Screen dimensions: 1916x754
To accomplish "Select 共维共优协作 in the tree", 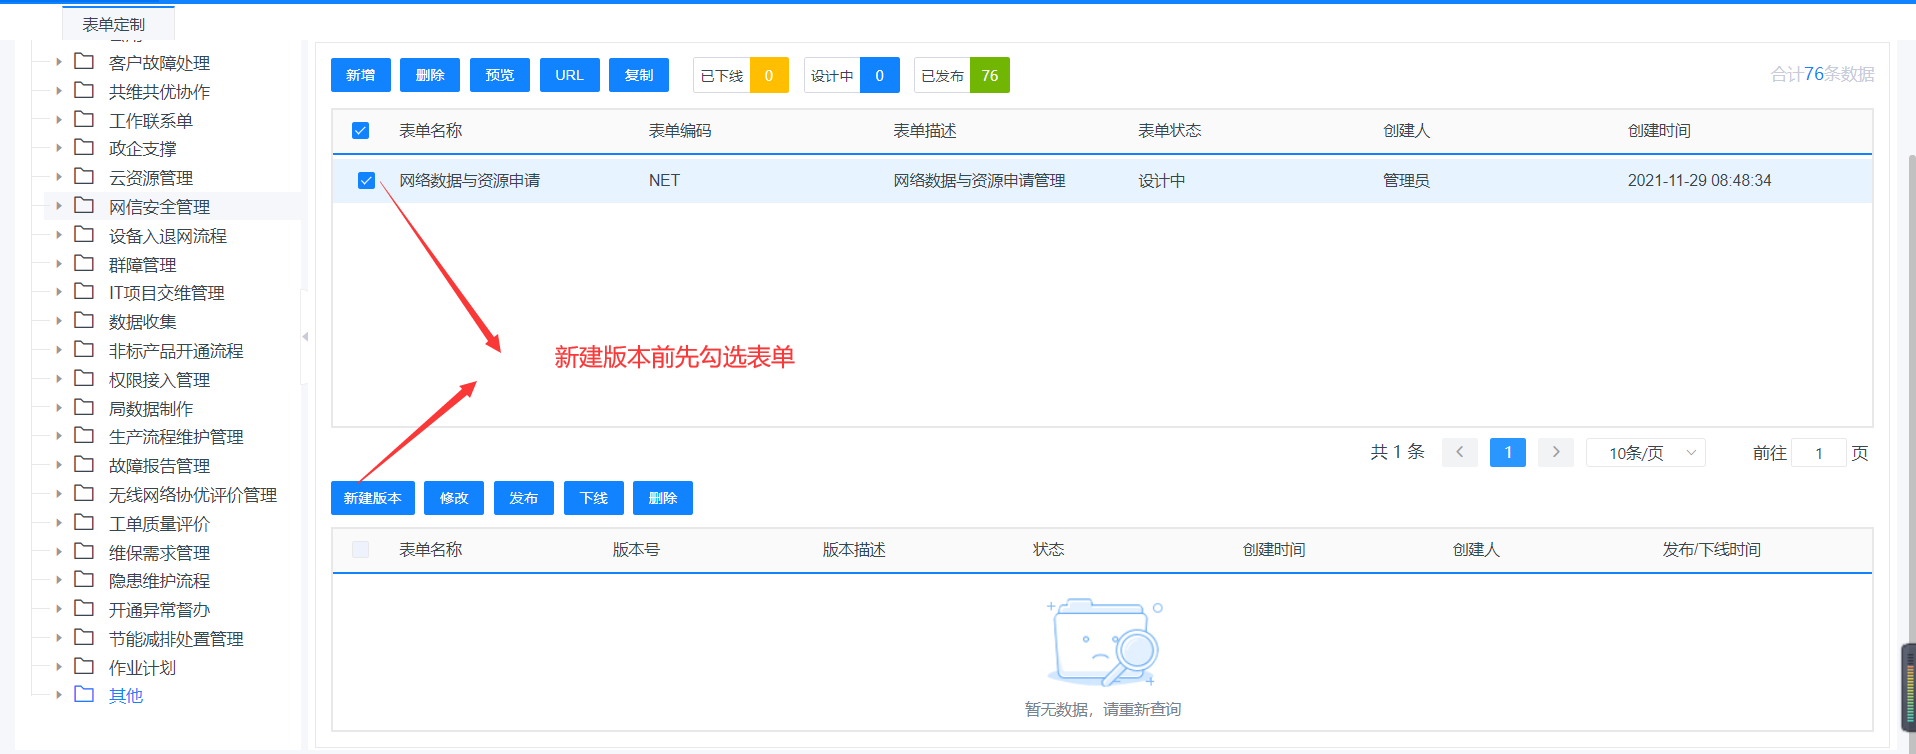I will coord(159,92).
